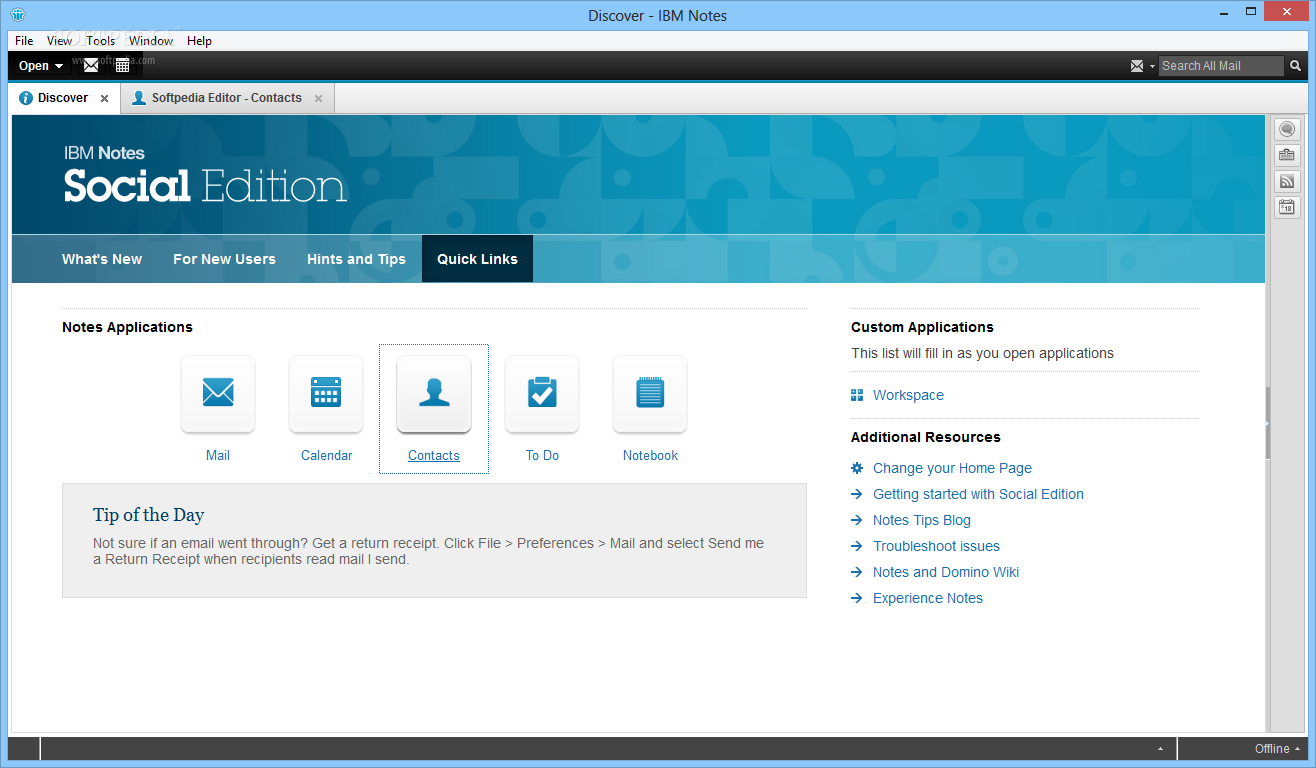Close the Discover tab

click(x=105, y=99)
